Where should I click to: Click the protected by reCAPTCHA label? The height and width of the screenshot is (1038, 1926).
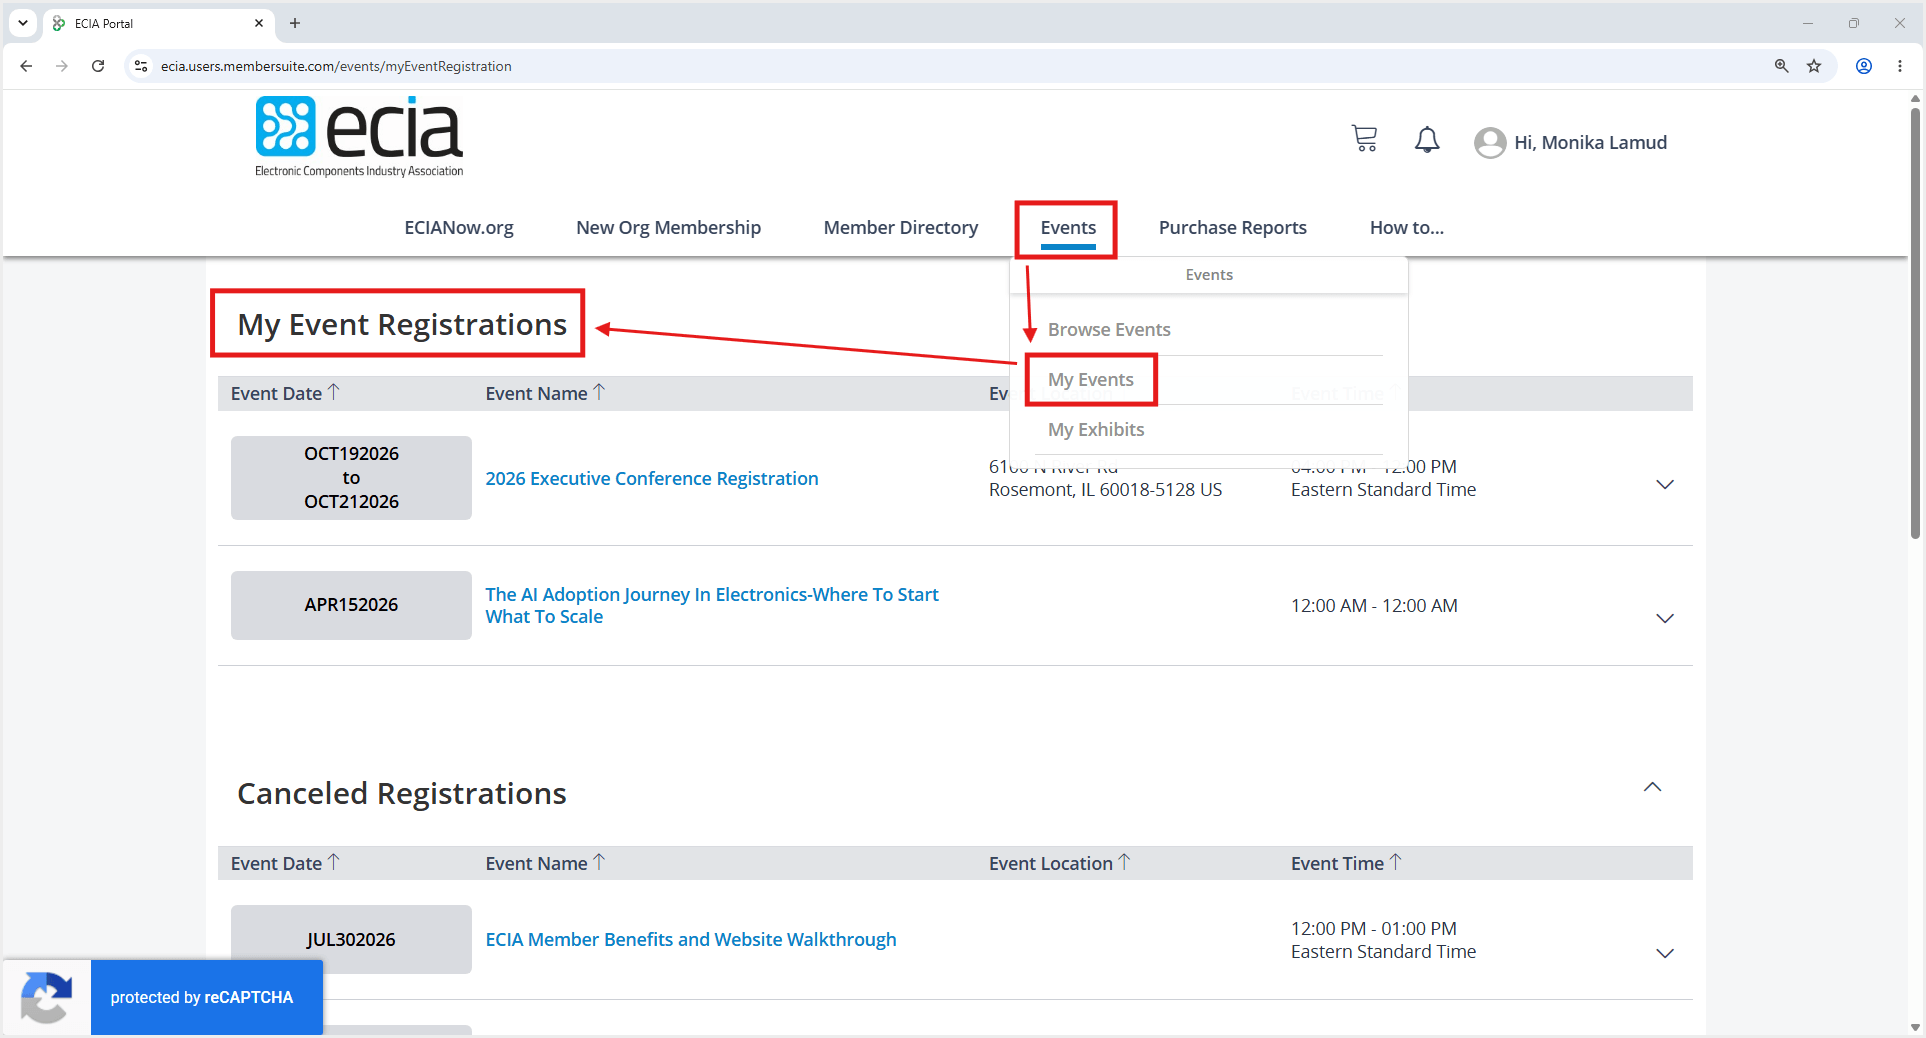click(202, 998)
